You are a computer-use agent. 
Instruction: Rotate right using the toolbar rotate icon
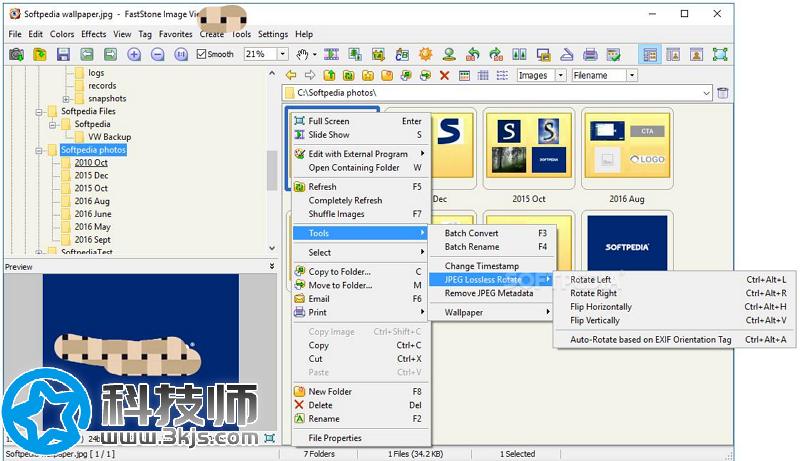pyautogui.click(x=496, y=54)
